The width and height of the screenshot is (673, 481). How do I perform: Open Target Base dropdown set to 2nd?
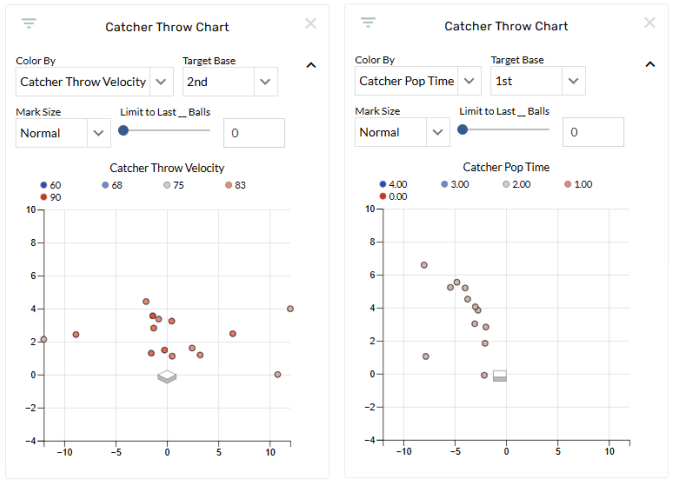coord(230,82)
